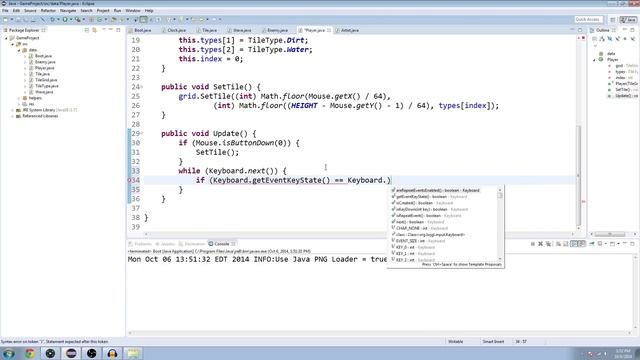Click the Hide Static Members icon in Outline

pos(618,39)
